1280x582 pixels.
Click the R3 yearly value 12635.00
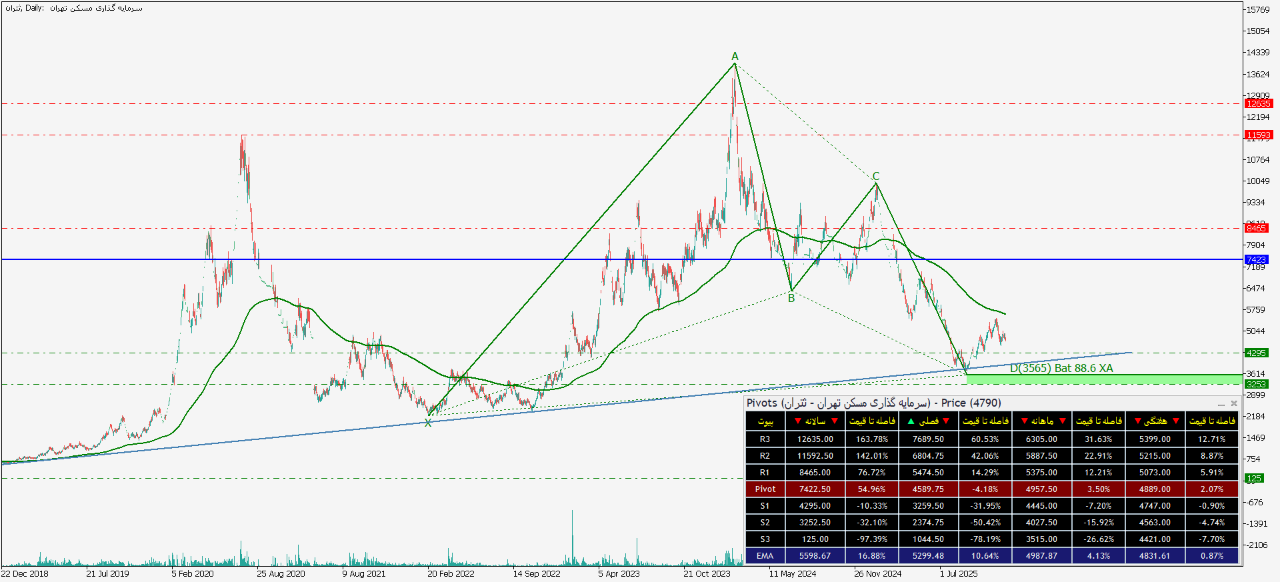816,438
